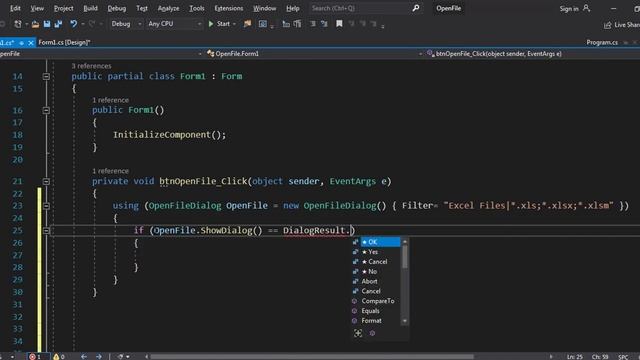Collapse the using block at line 23
Screen dimensions: 640x360
pos(46,206)
